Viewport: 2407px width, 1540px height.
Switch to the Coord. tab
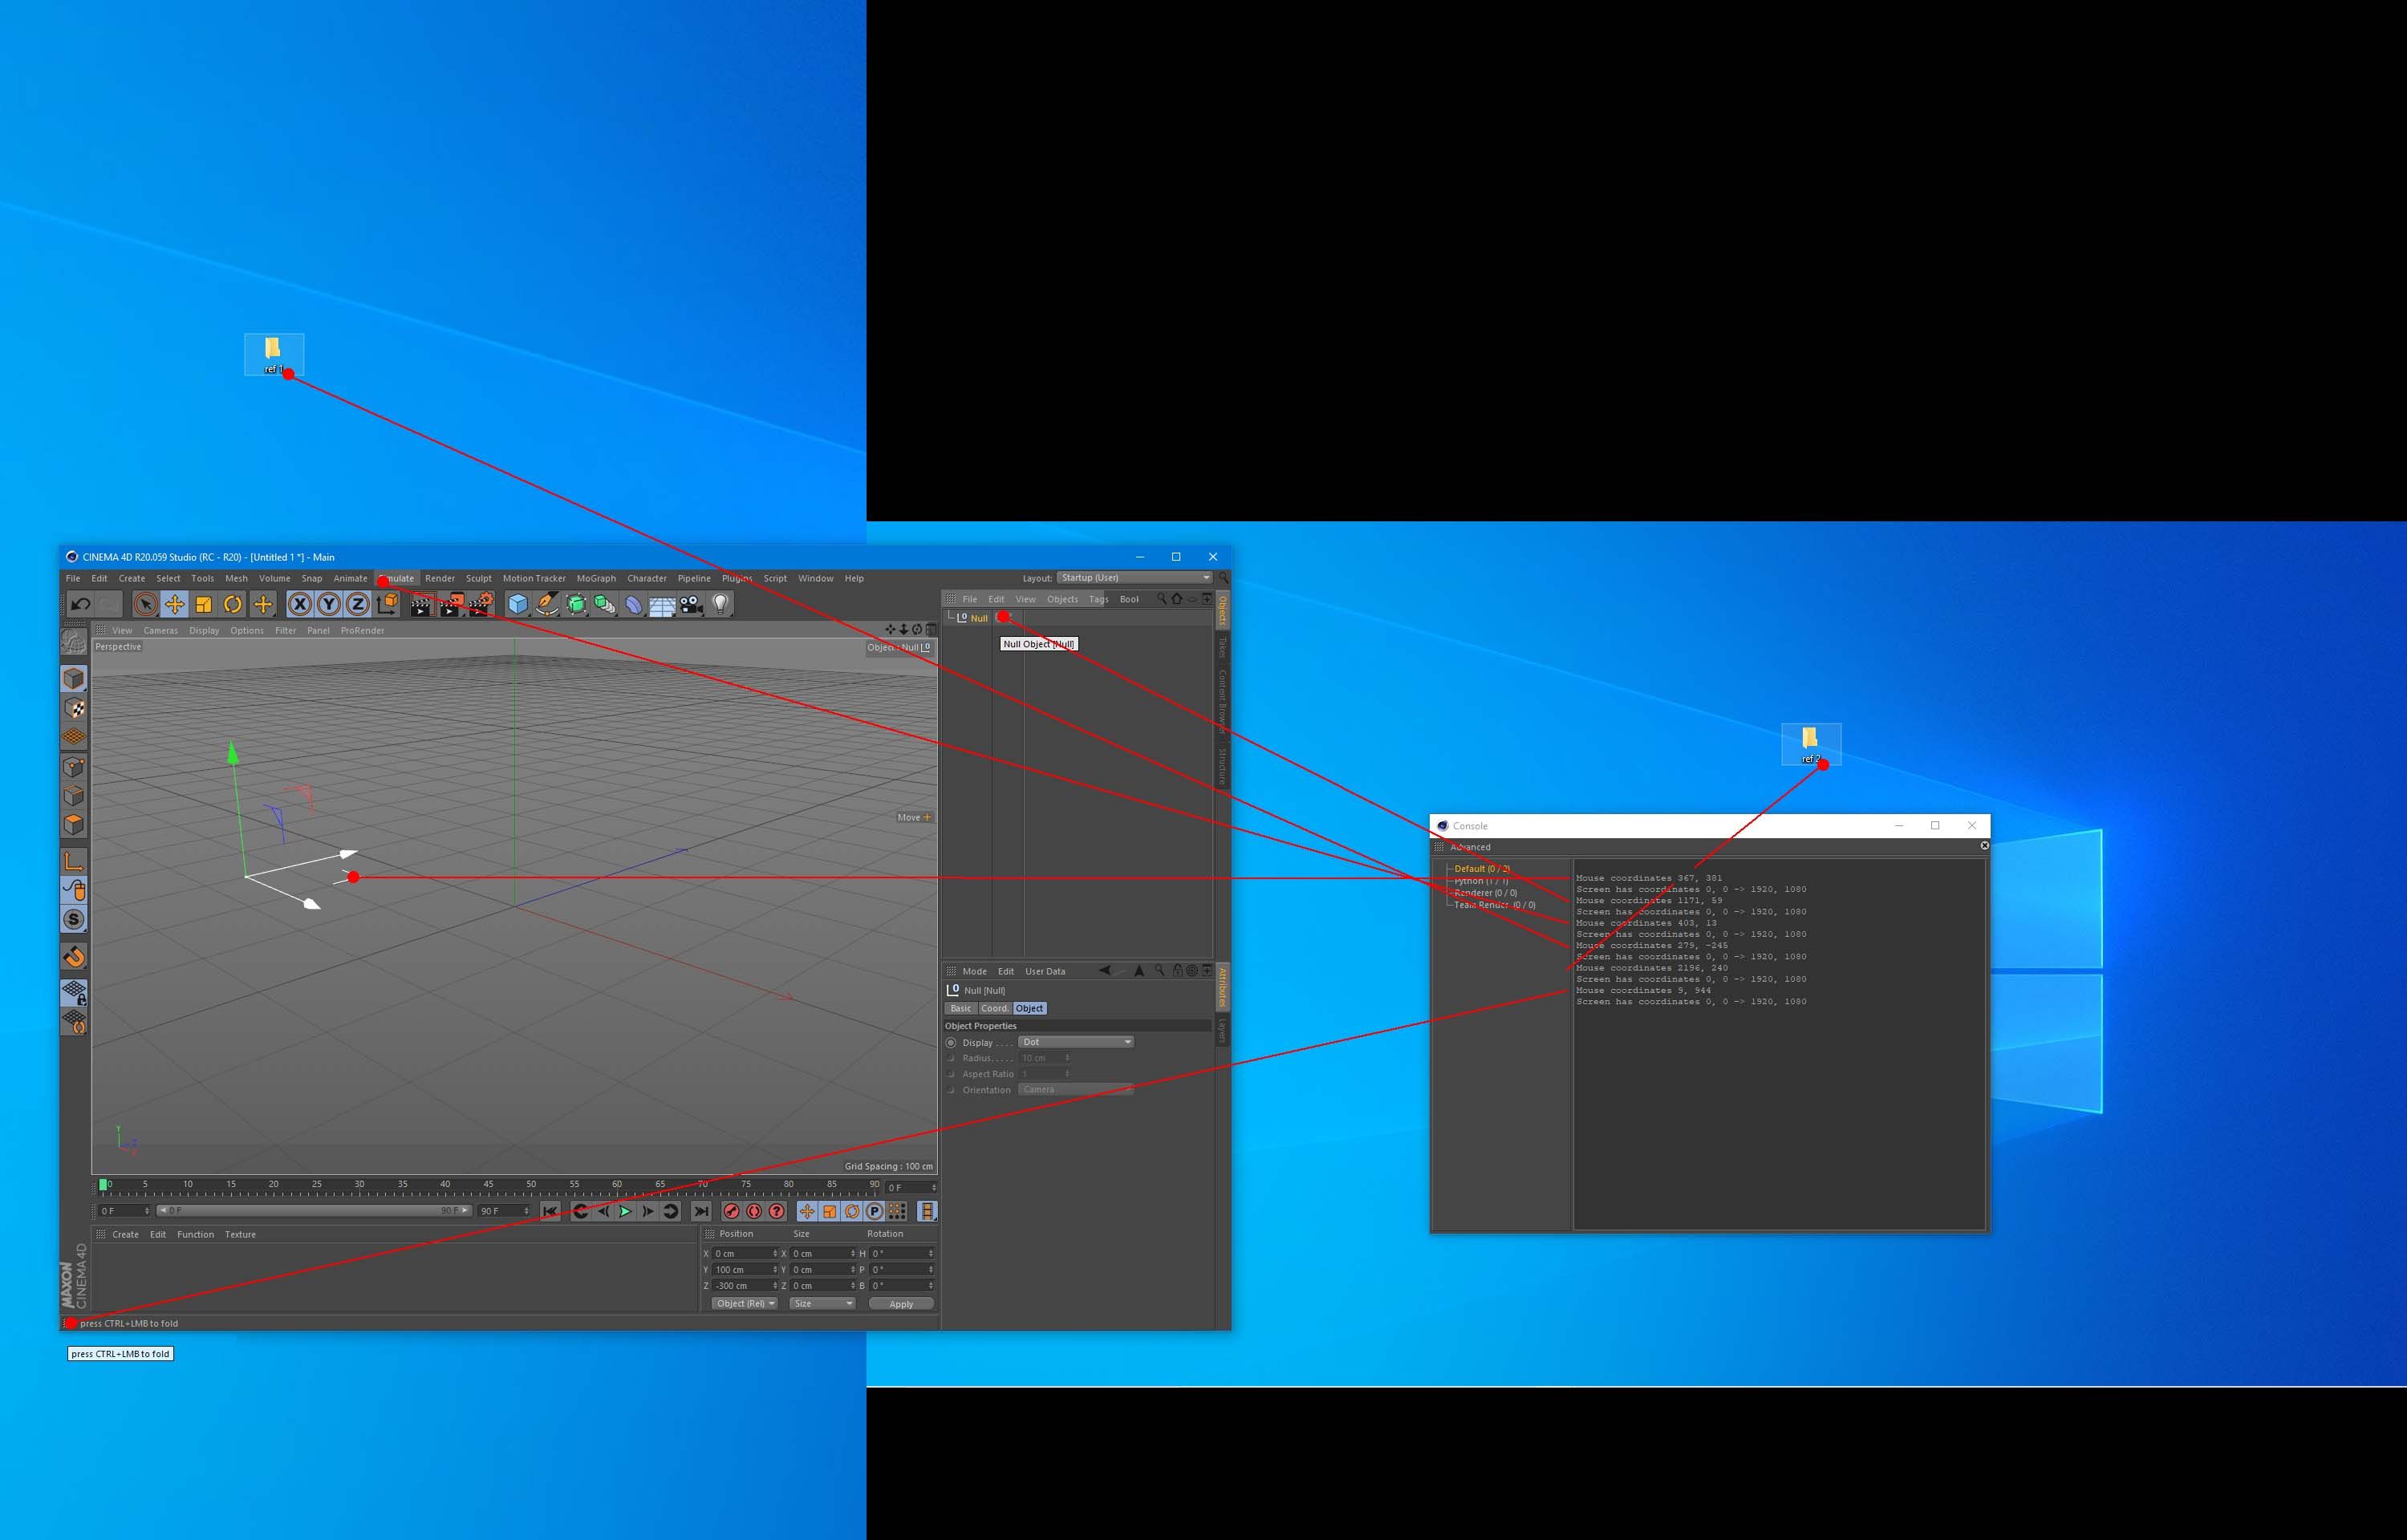(994, 1008)
